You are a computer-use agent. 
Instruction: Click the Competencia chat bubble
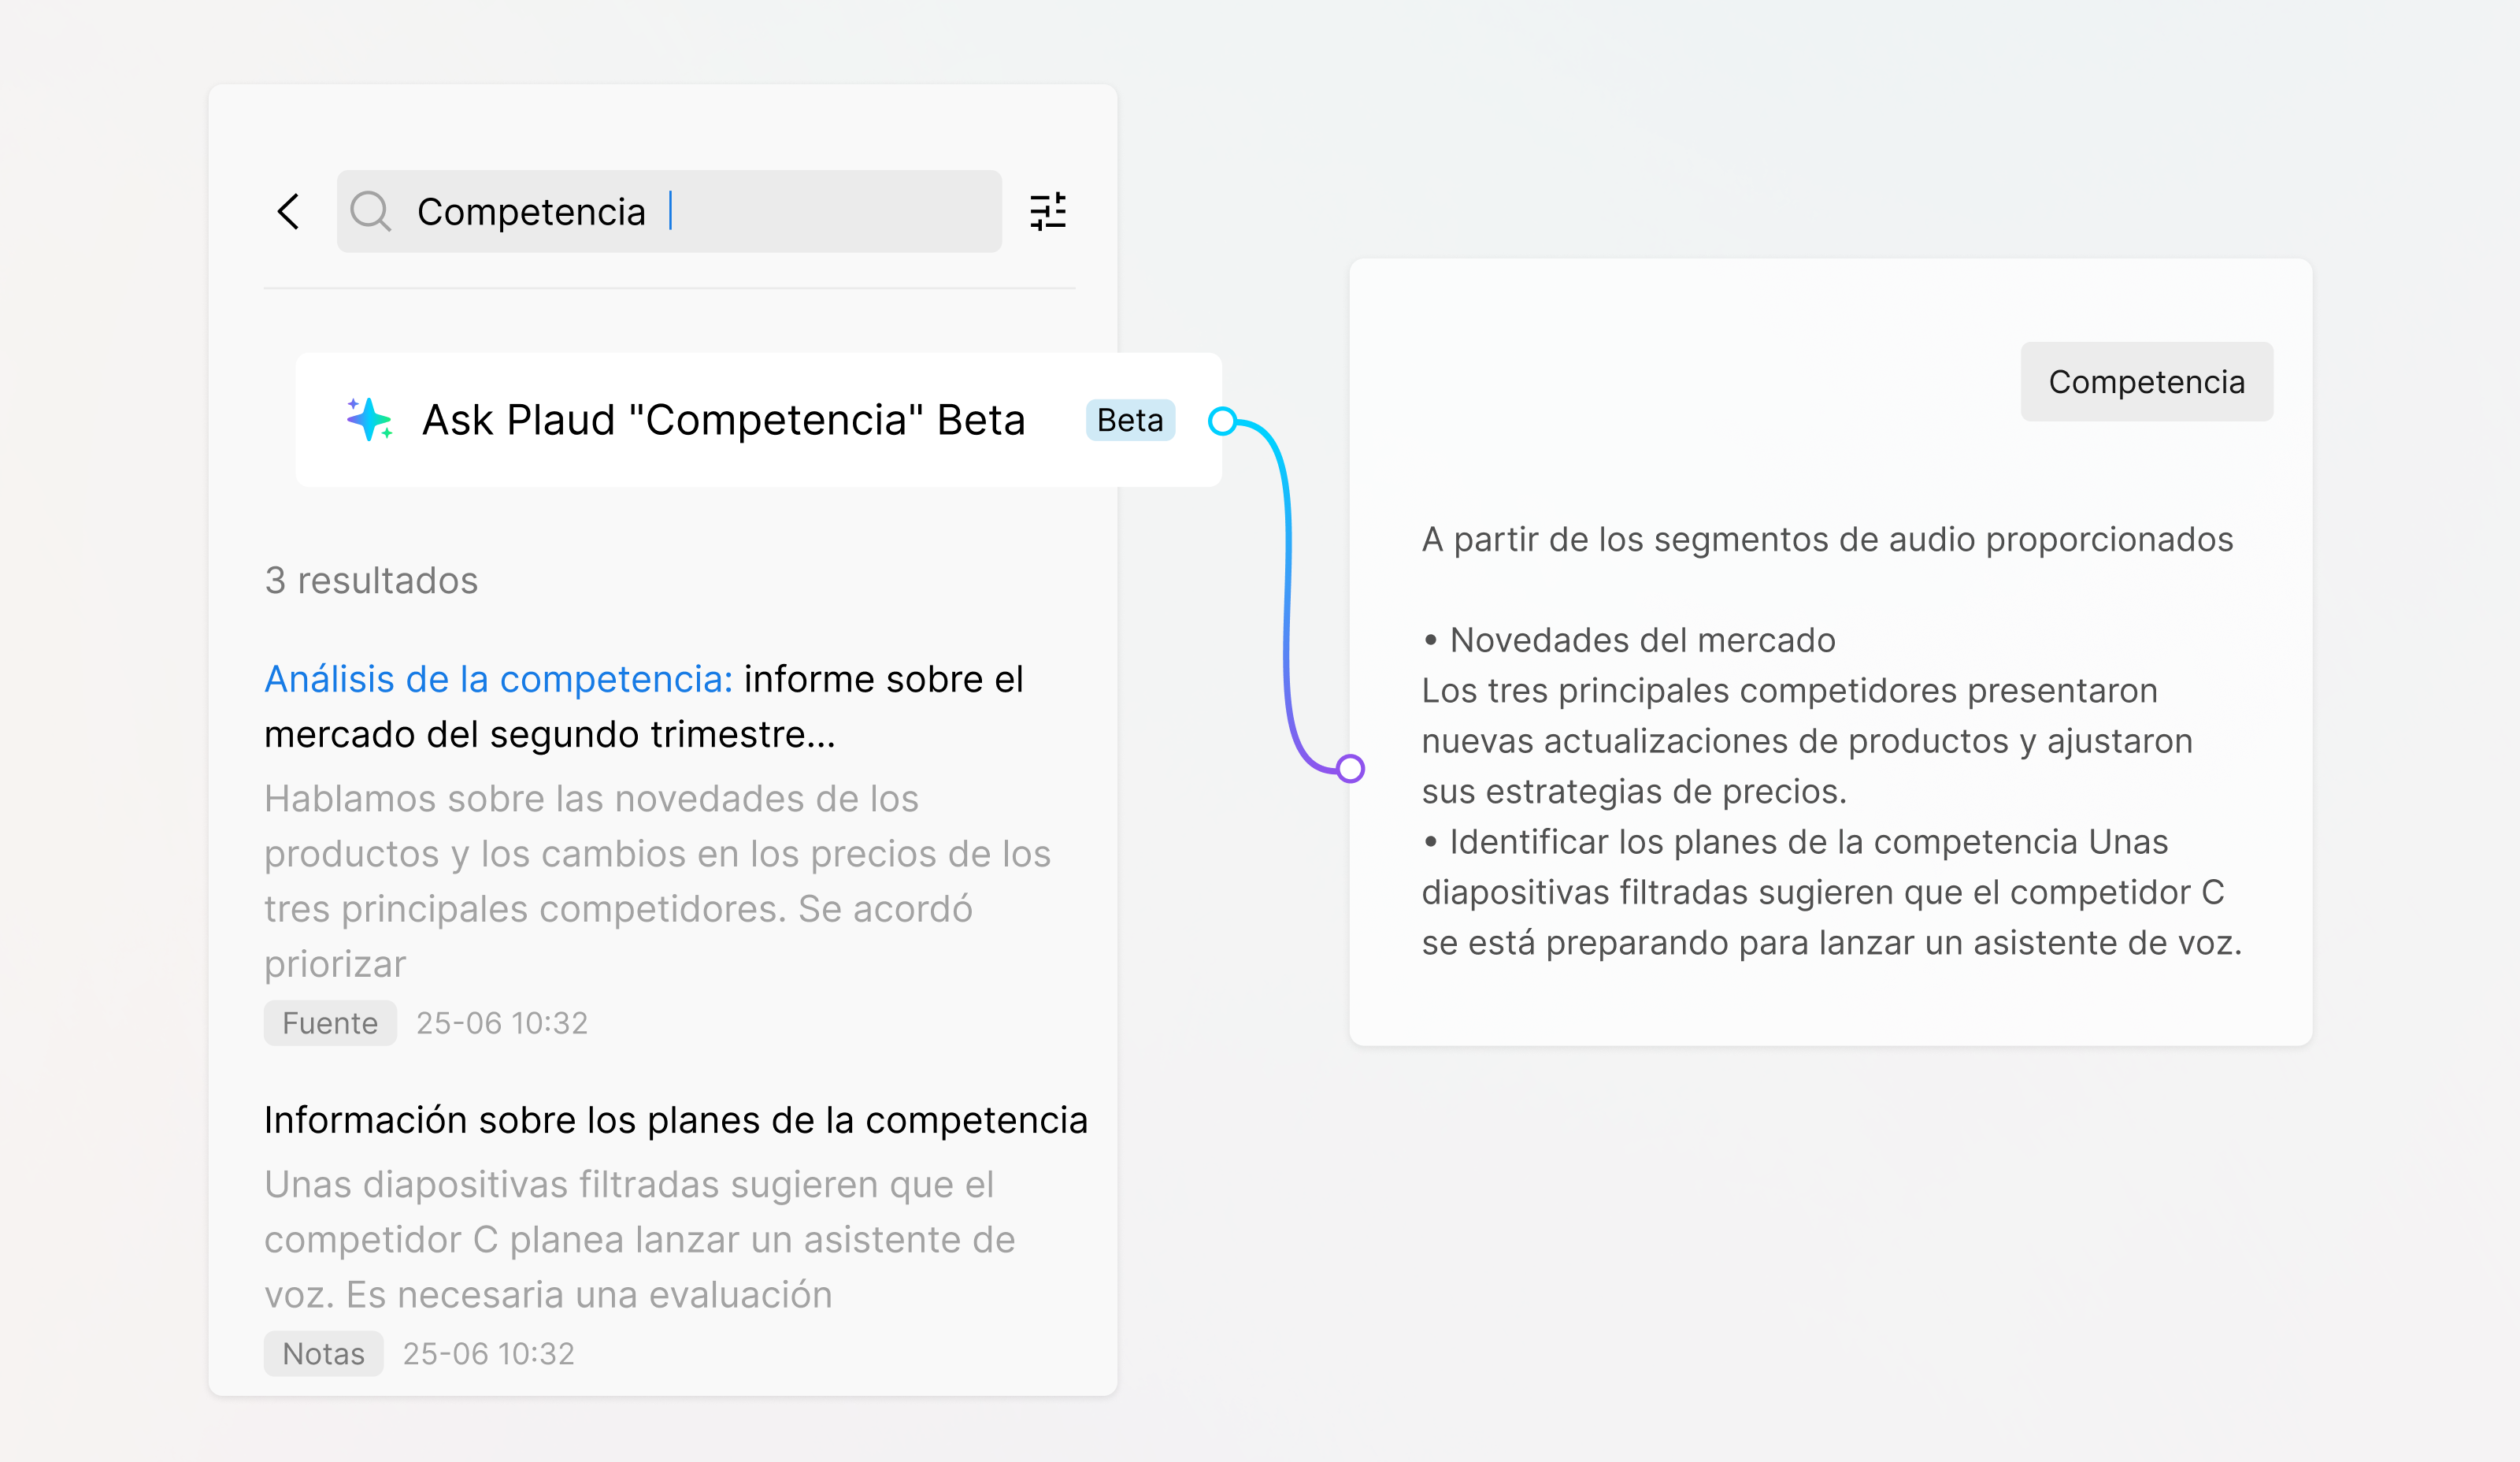point(2146,382)
